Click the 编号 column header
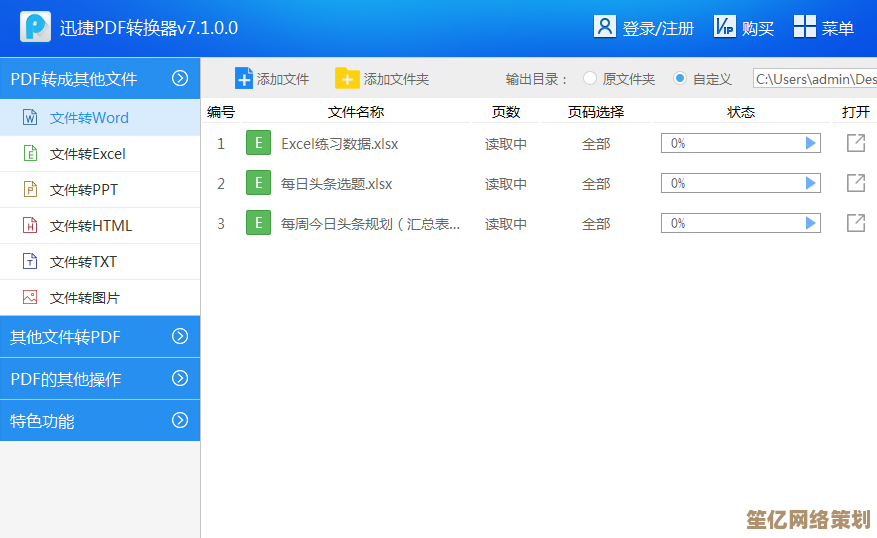The image size is (877, 538). (x=221, y=112)
